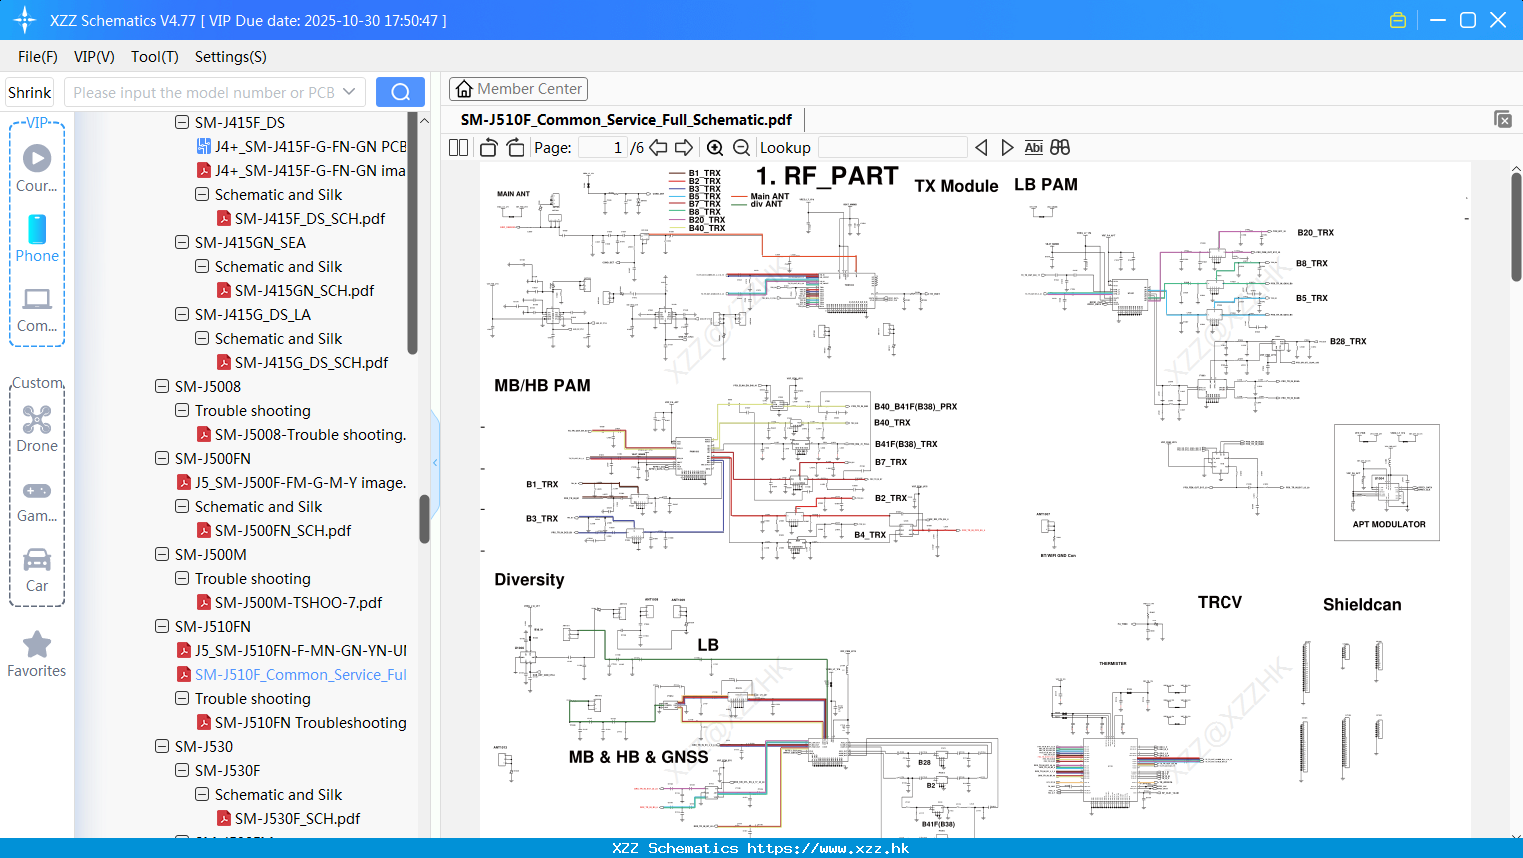Viewport: 1523px width, 858px height.
Task: Collapse the SM-J500M node
Action: [162, 554]
